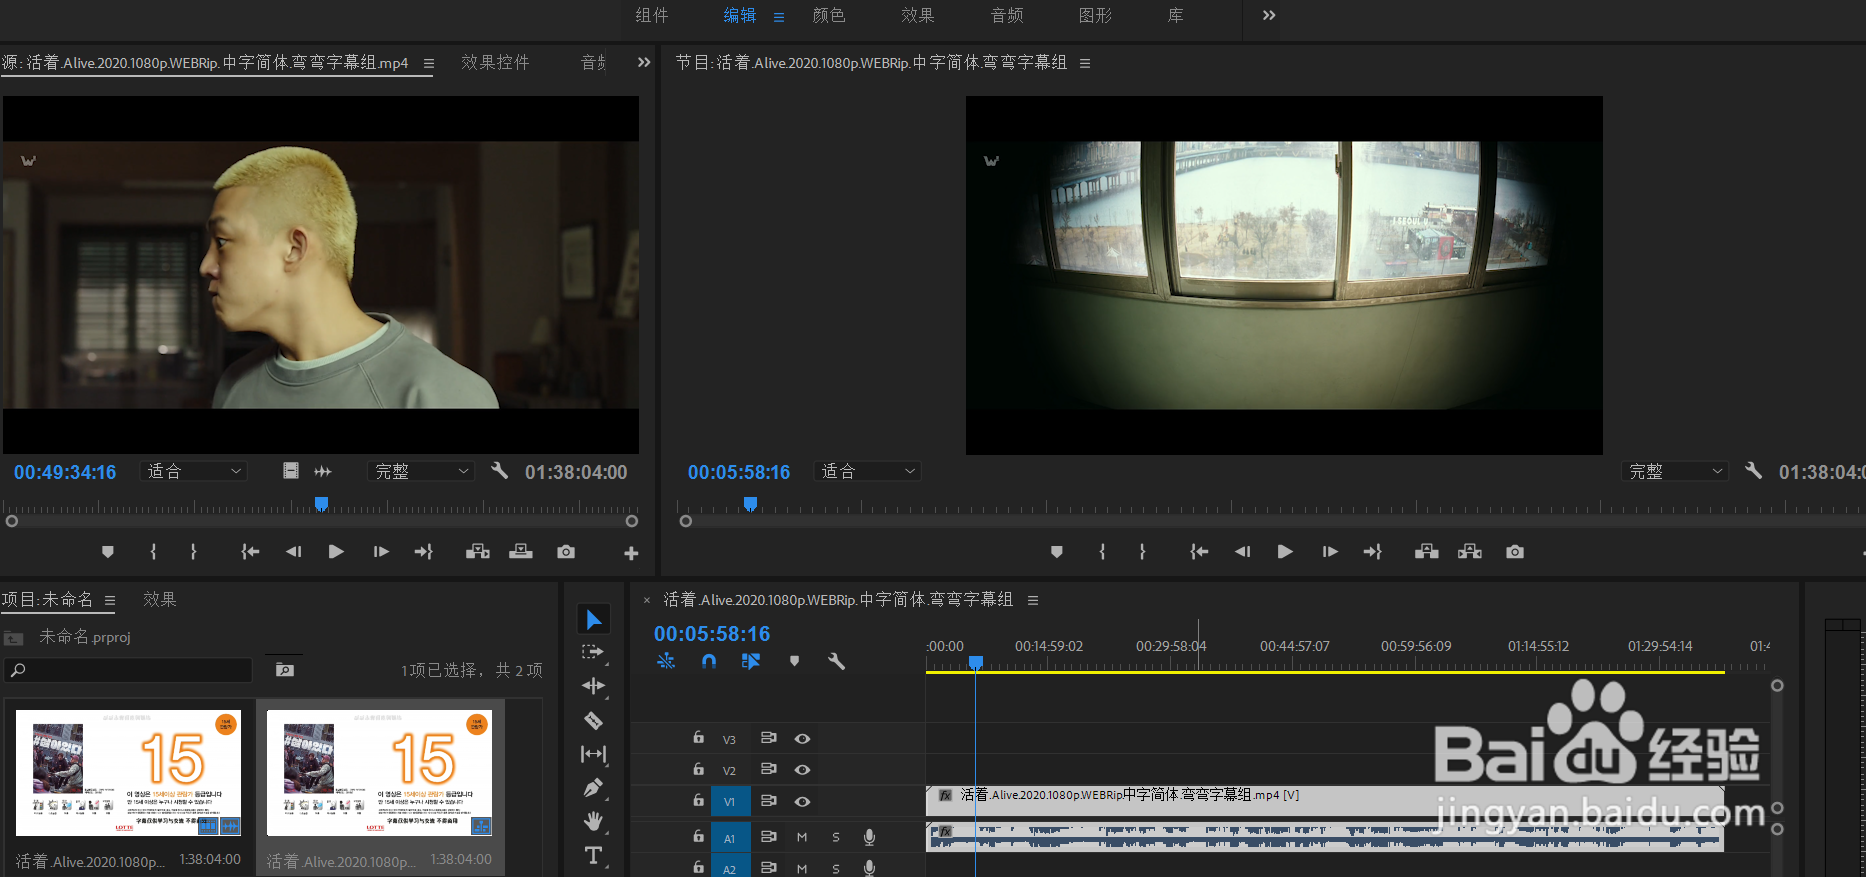Mark In point in source monitor

[153, 552]
